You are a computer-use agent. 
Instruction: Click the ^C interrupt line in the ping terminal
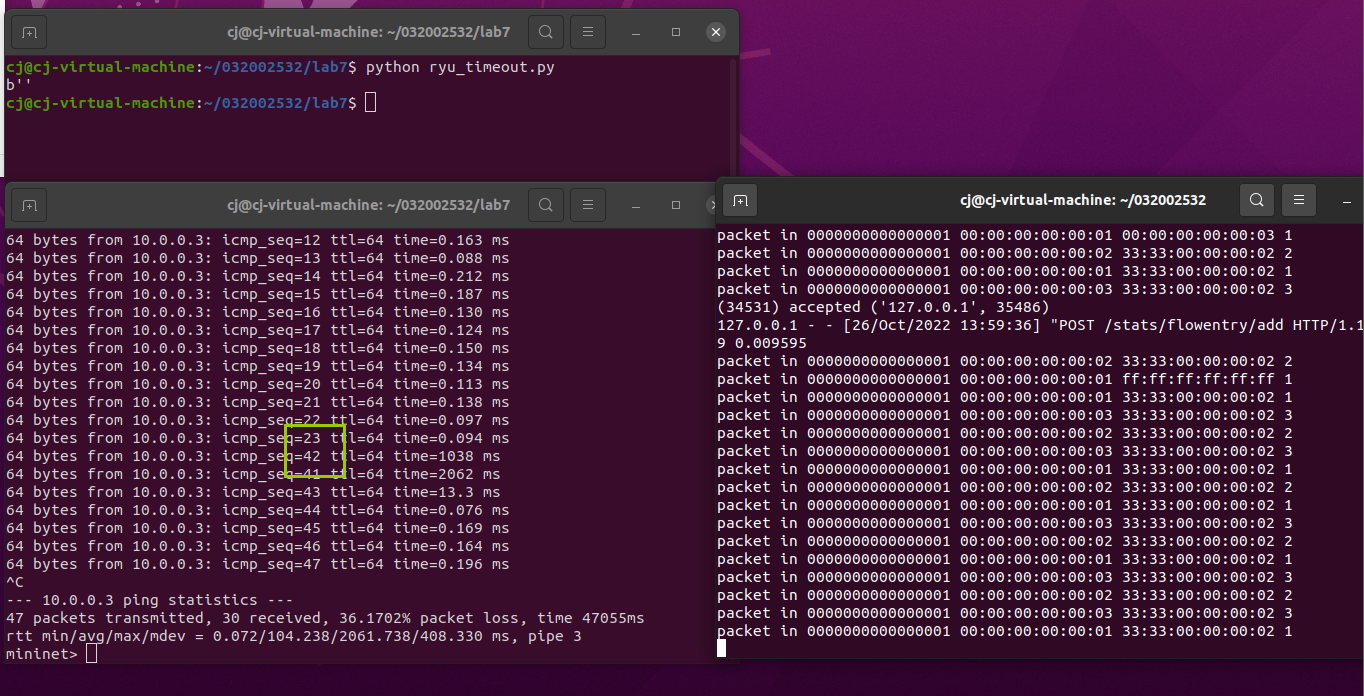(x=14, y=582)
